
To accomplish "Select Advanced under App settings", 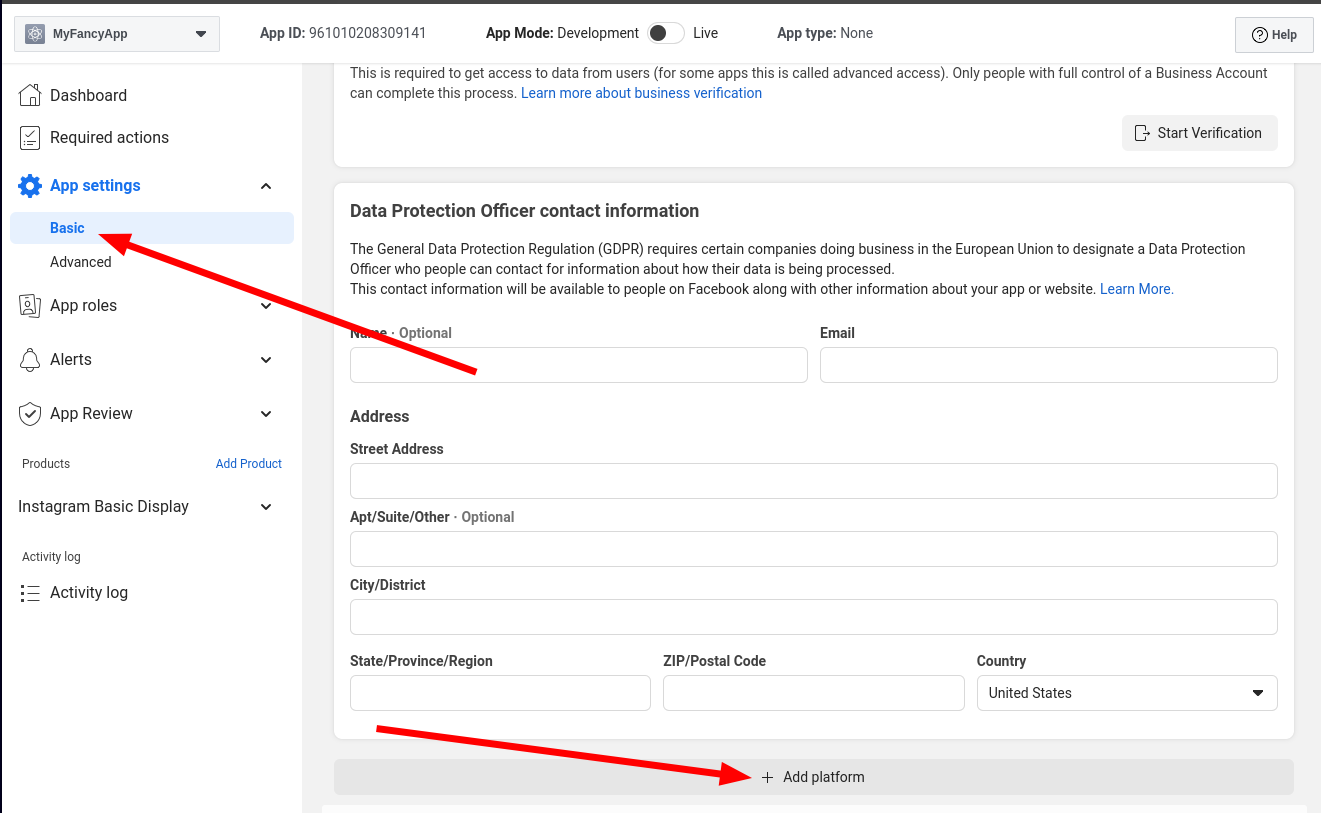I will [81, 262].
